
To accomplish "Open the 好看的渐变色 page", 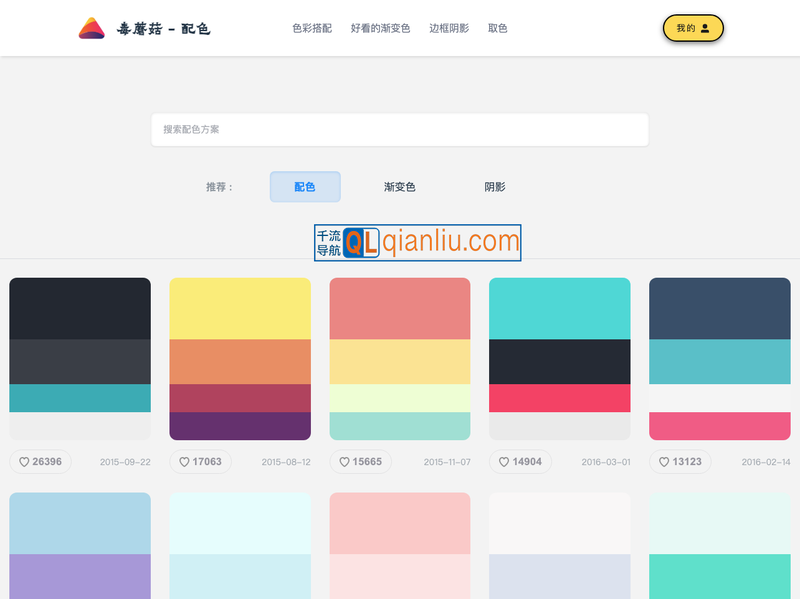I will [379, 28].
